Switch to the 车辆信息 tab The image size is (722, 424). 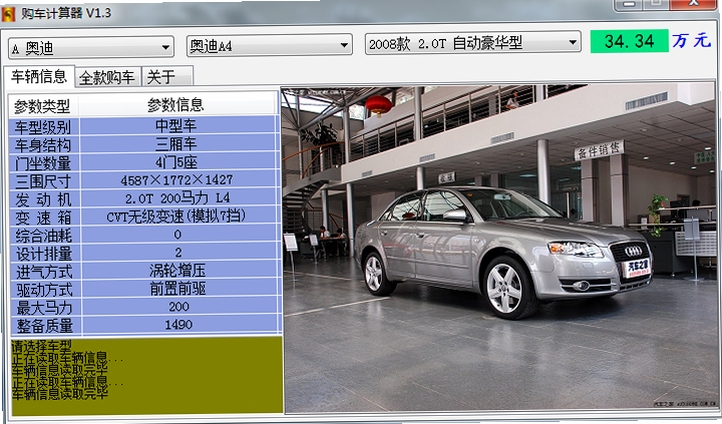[x=39, y=76]
